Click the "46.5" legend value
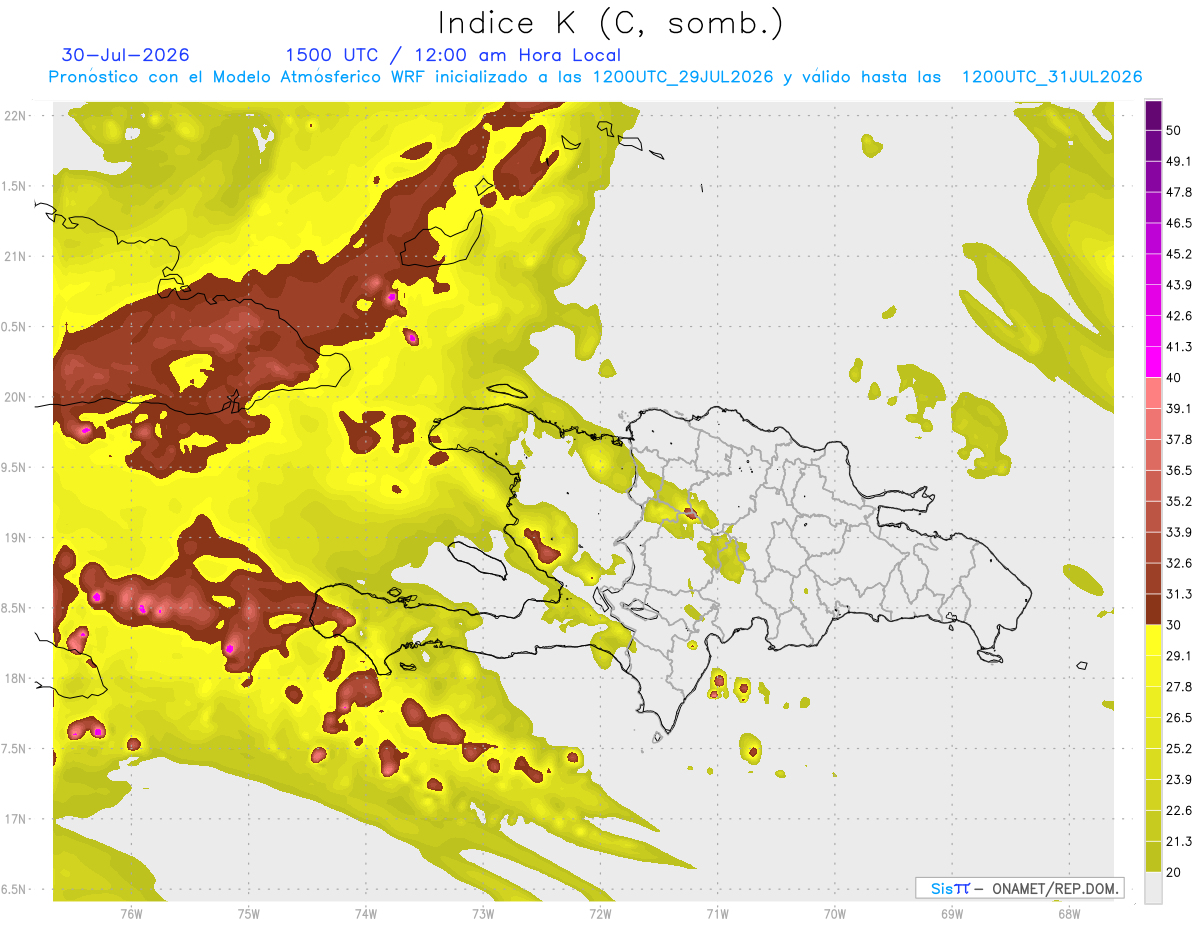The image size is (1200, 927). (x=1179, y=223)
